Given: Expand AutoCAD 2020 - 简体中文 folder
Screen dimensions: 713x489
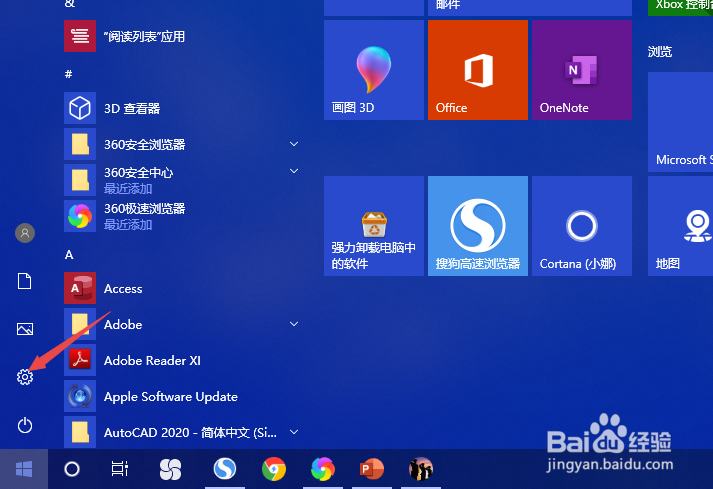Looking at the screenshot, I should coord(294,432).
